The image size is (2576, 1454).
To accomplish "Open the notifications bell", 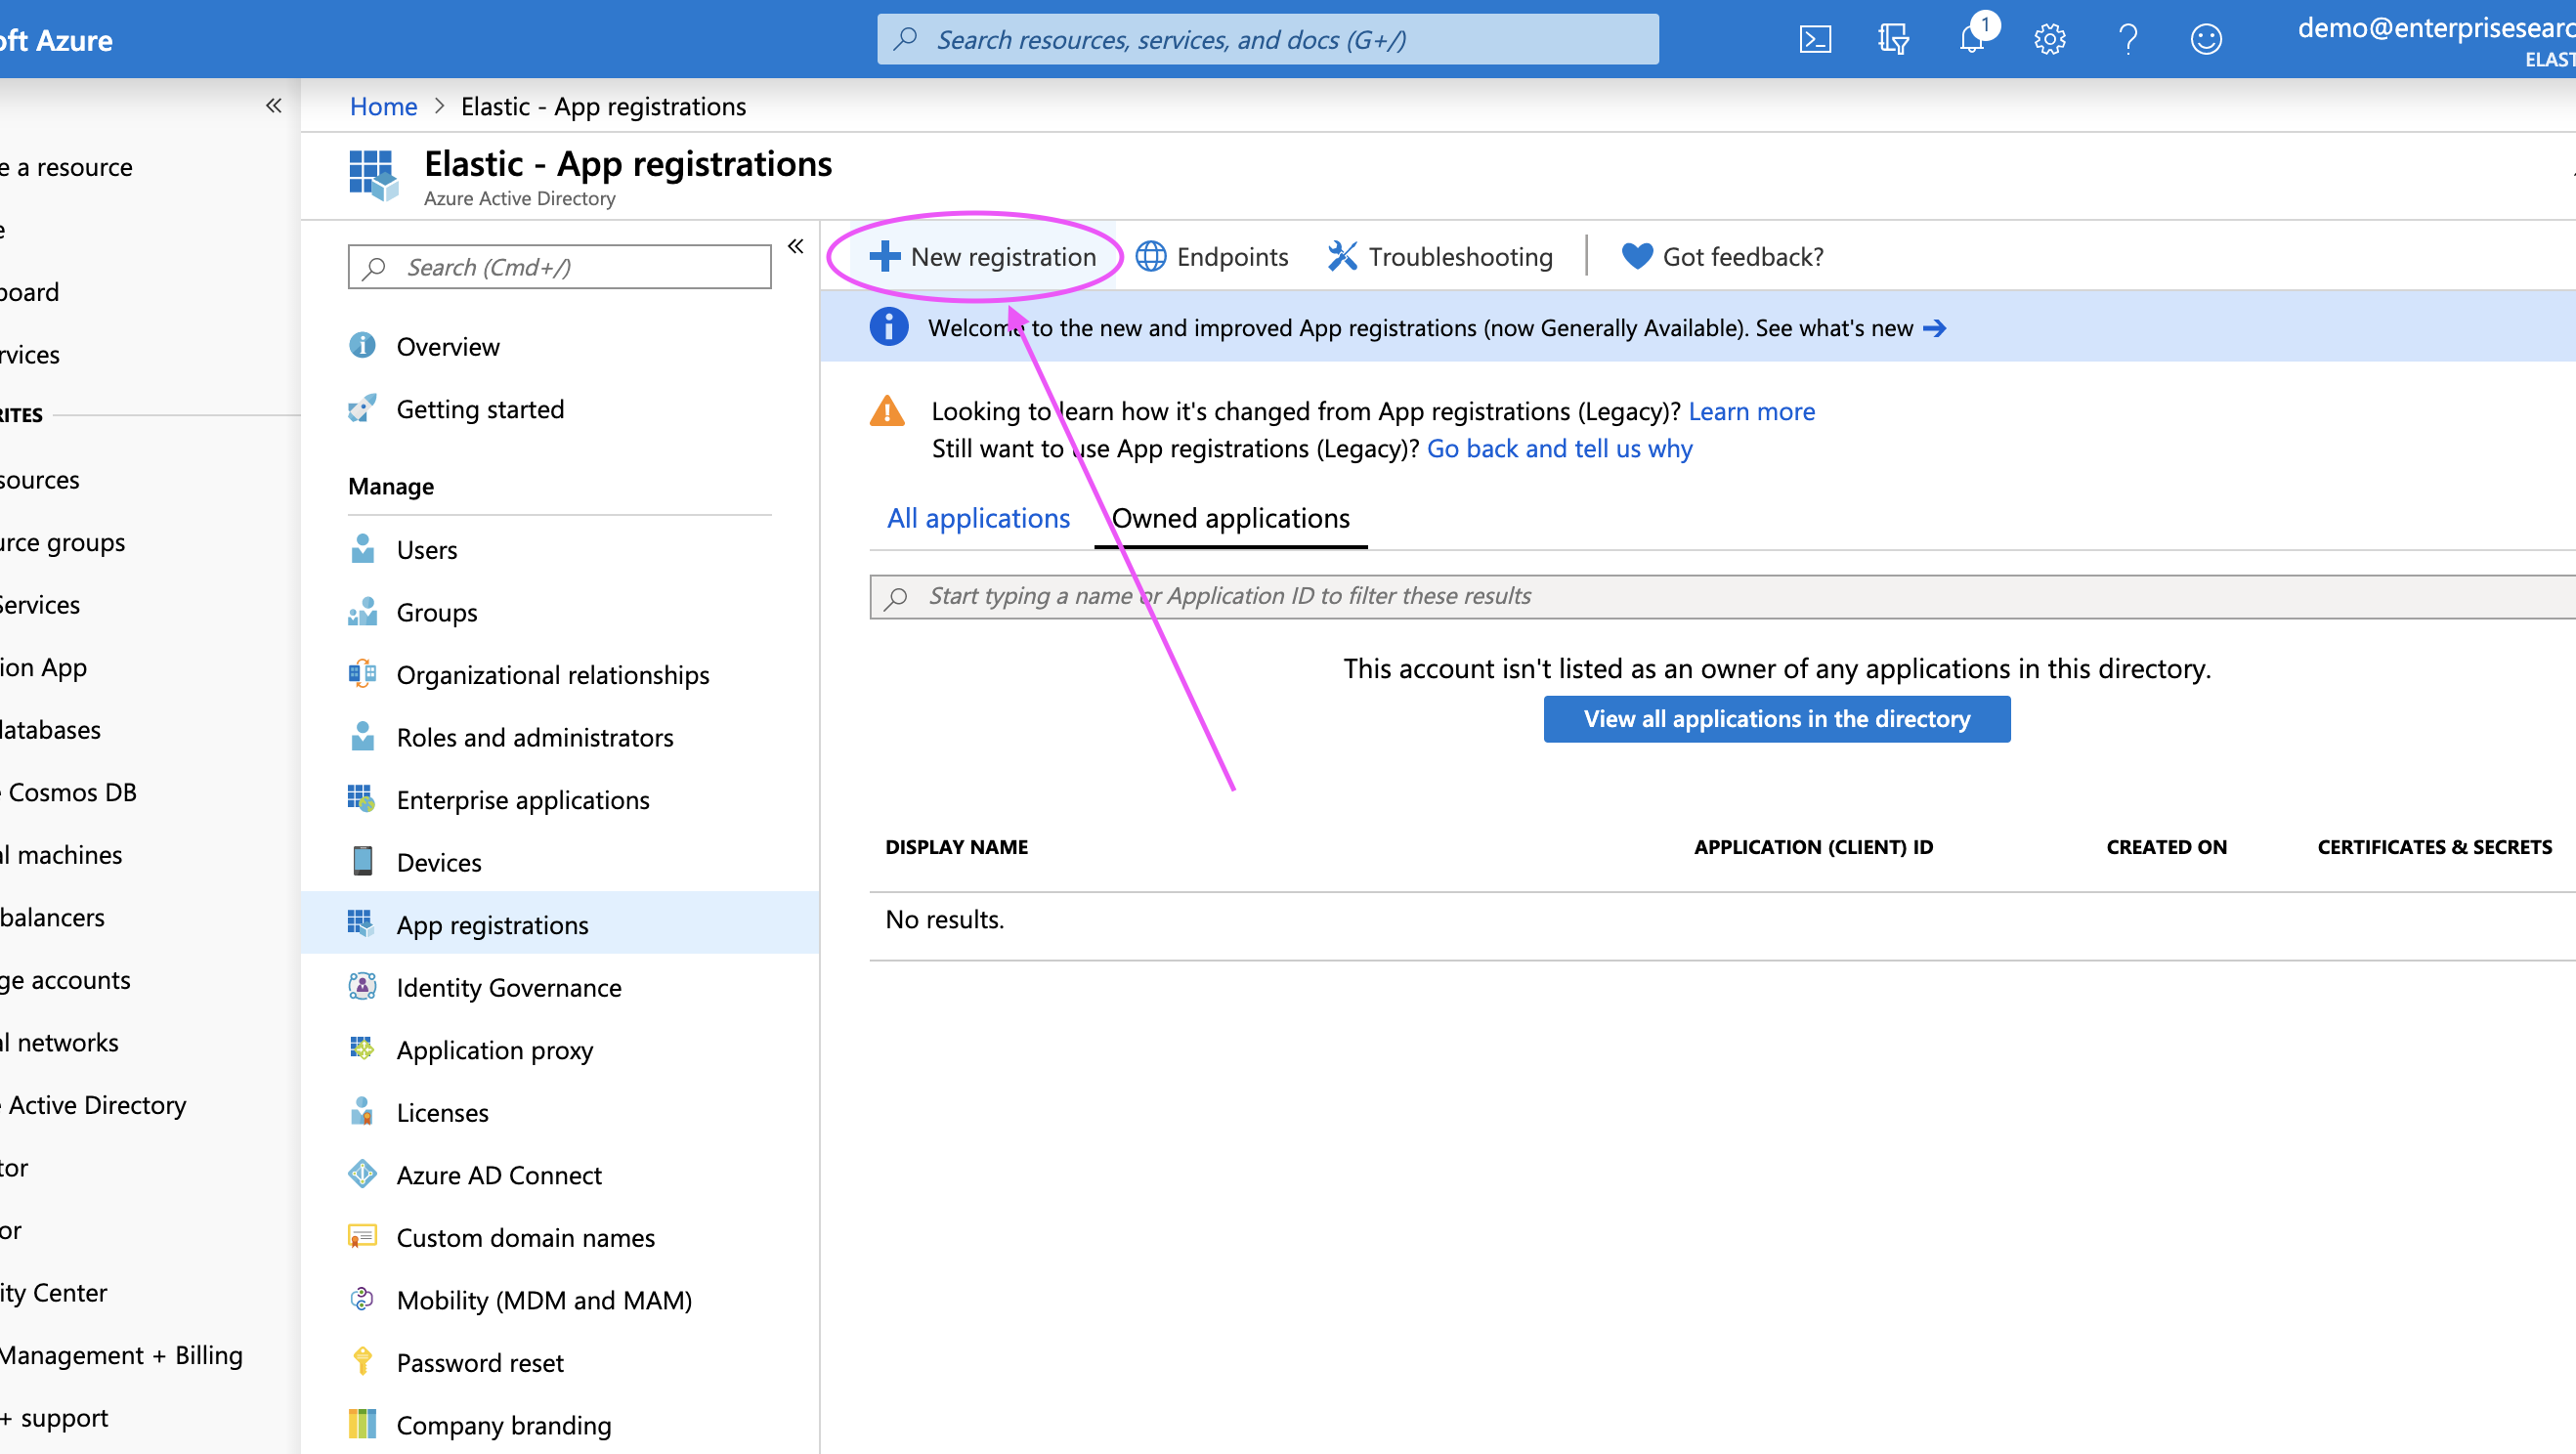I will click(1971, 39).
